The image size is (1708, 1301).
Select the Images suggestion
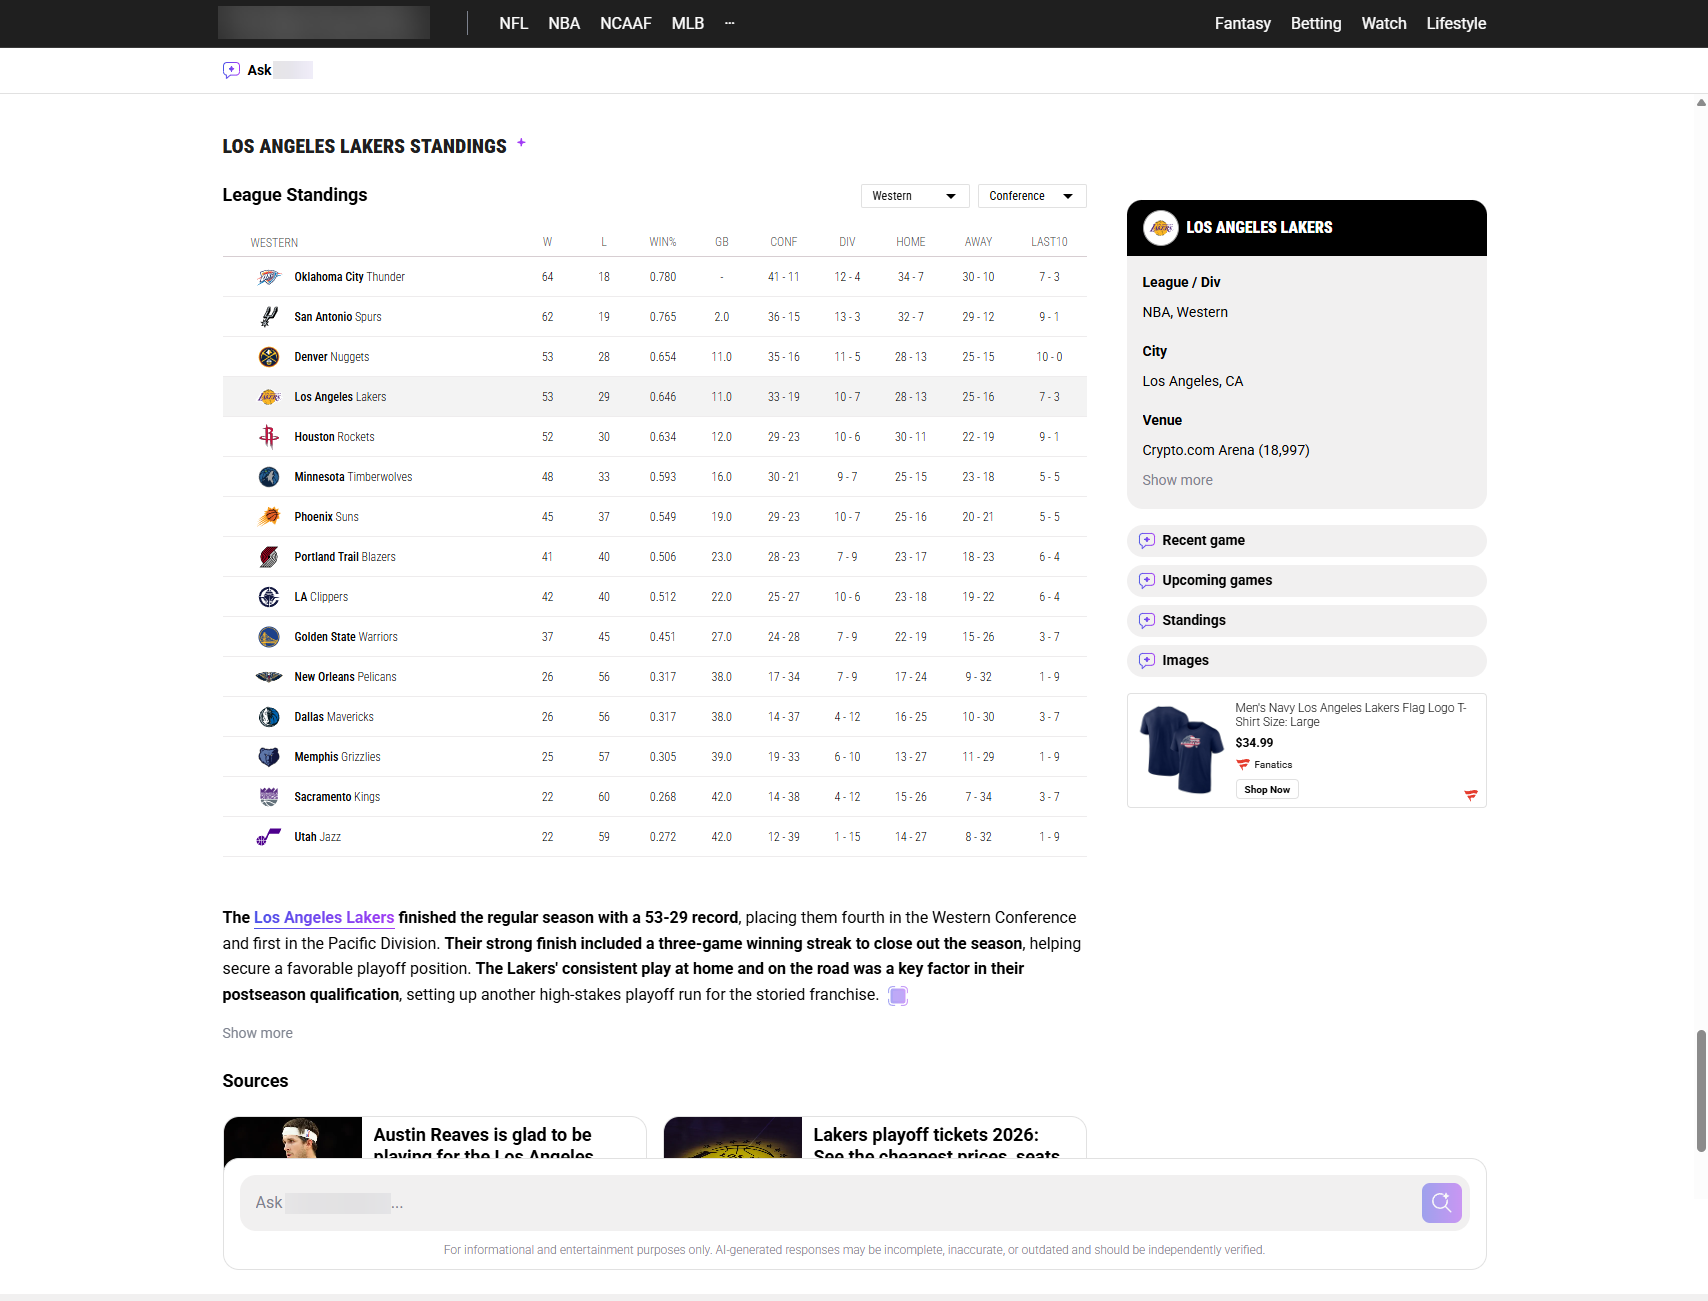pyautogui.click(x=1306, y=661)
